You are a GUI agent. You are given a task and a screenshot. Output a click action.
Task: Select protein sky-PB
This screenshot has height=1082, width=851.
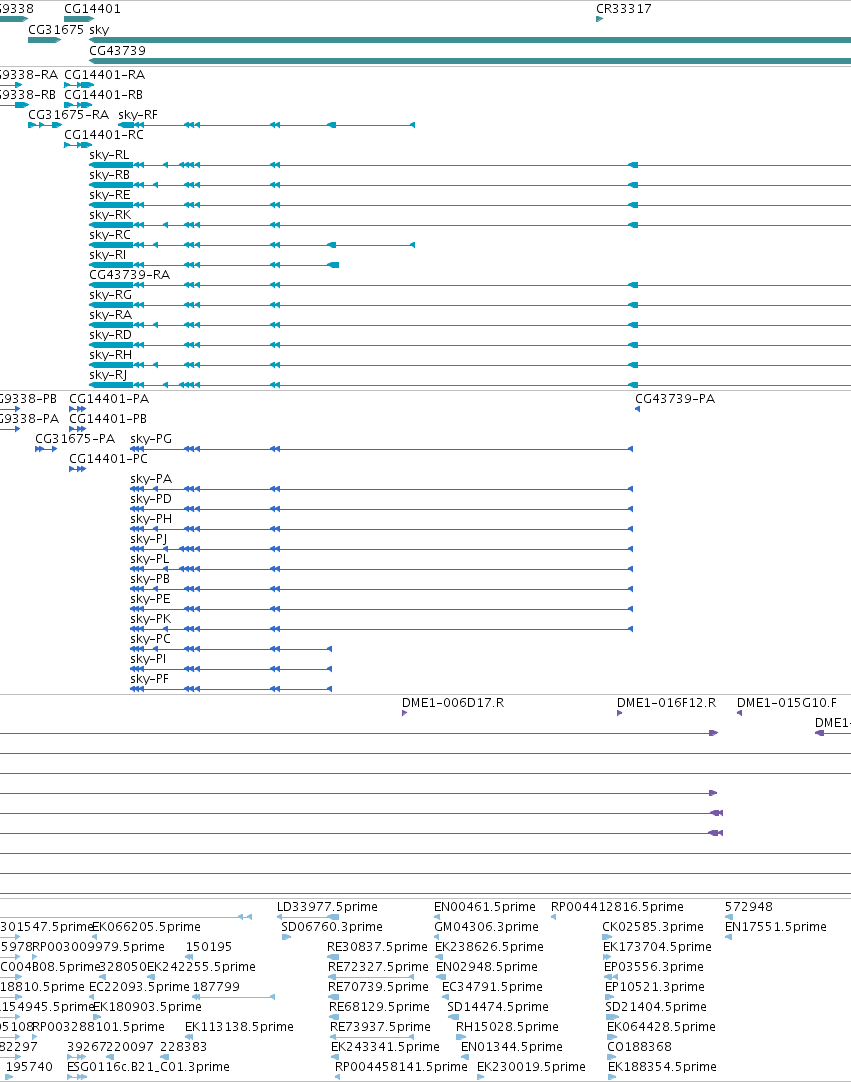point(382,589)
